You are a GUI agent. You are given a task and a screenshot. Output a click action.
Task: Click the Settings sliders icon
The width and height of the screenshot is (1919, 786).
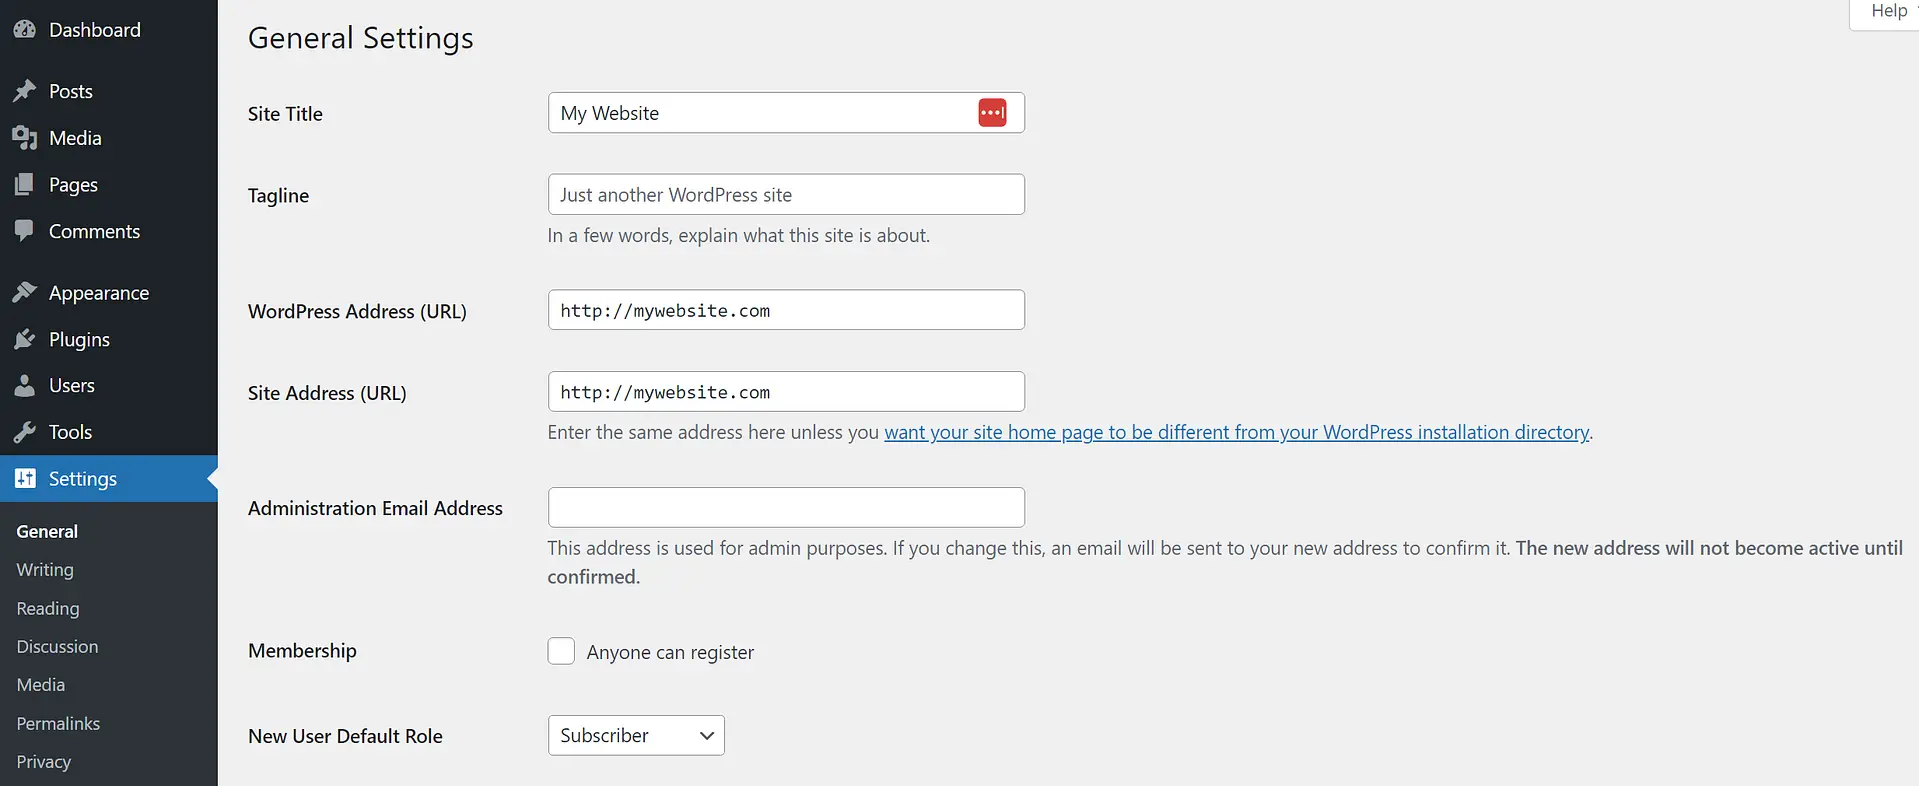point(25,478)
